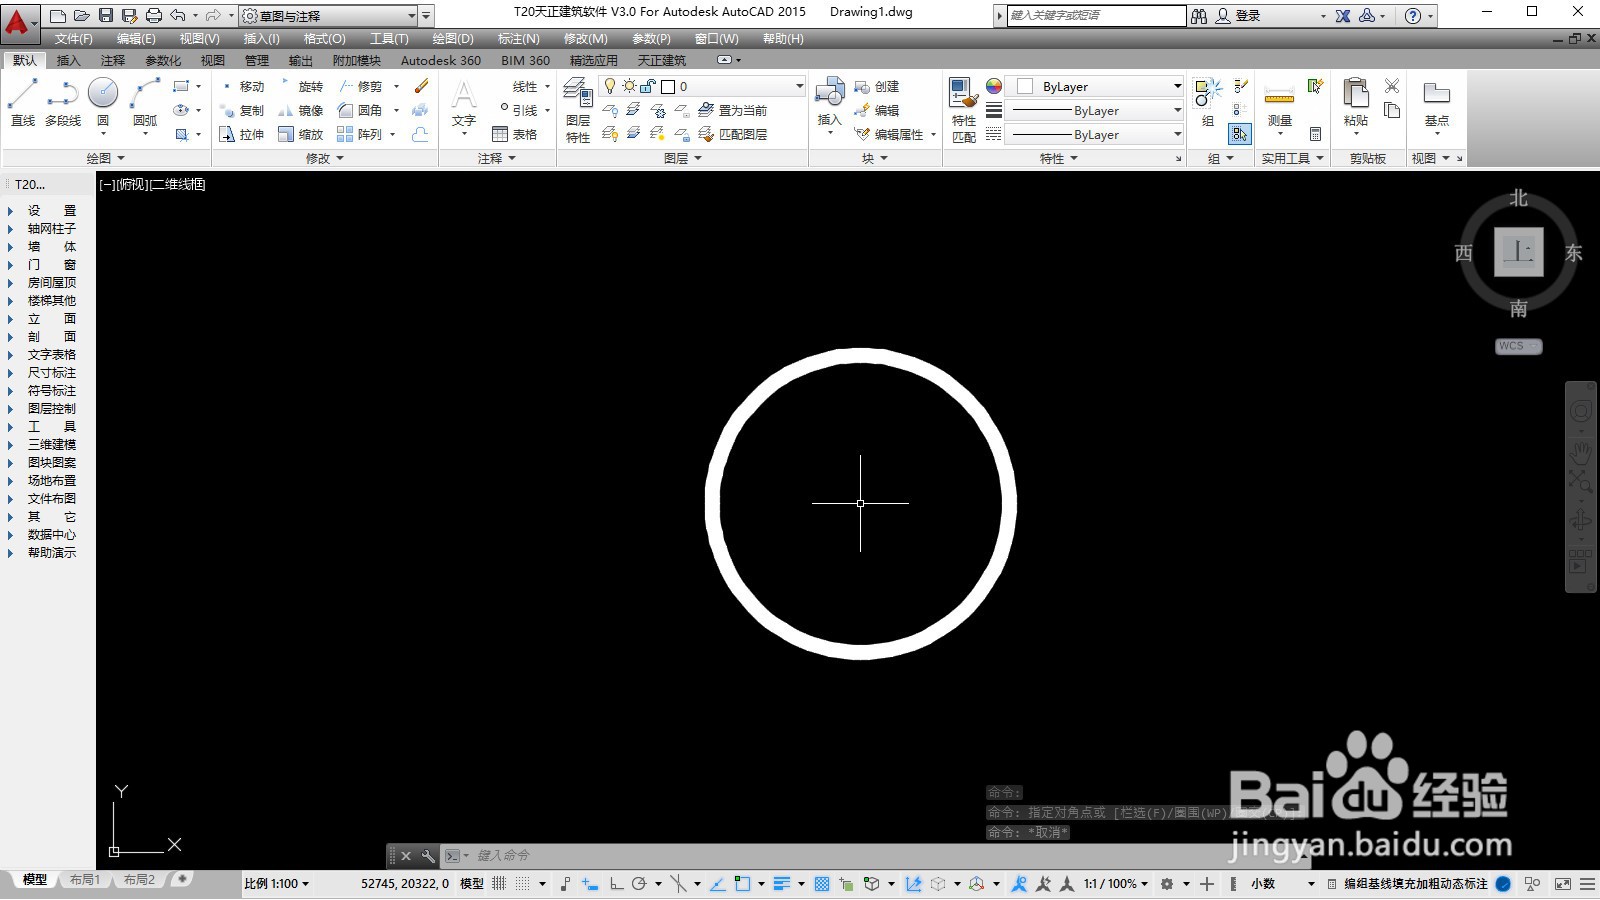Pick the 圆弧 arc tool

(145, 102)
